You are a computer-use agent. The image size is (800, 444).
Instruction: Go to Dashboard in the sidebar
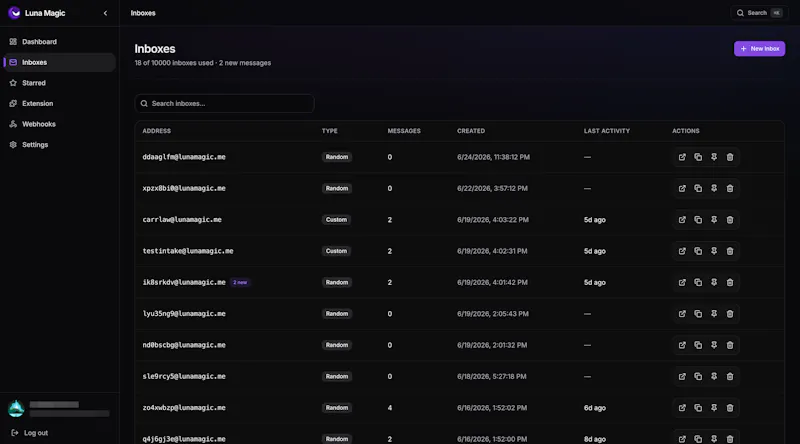[60, 42]
